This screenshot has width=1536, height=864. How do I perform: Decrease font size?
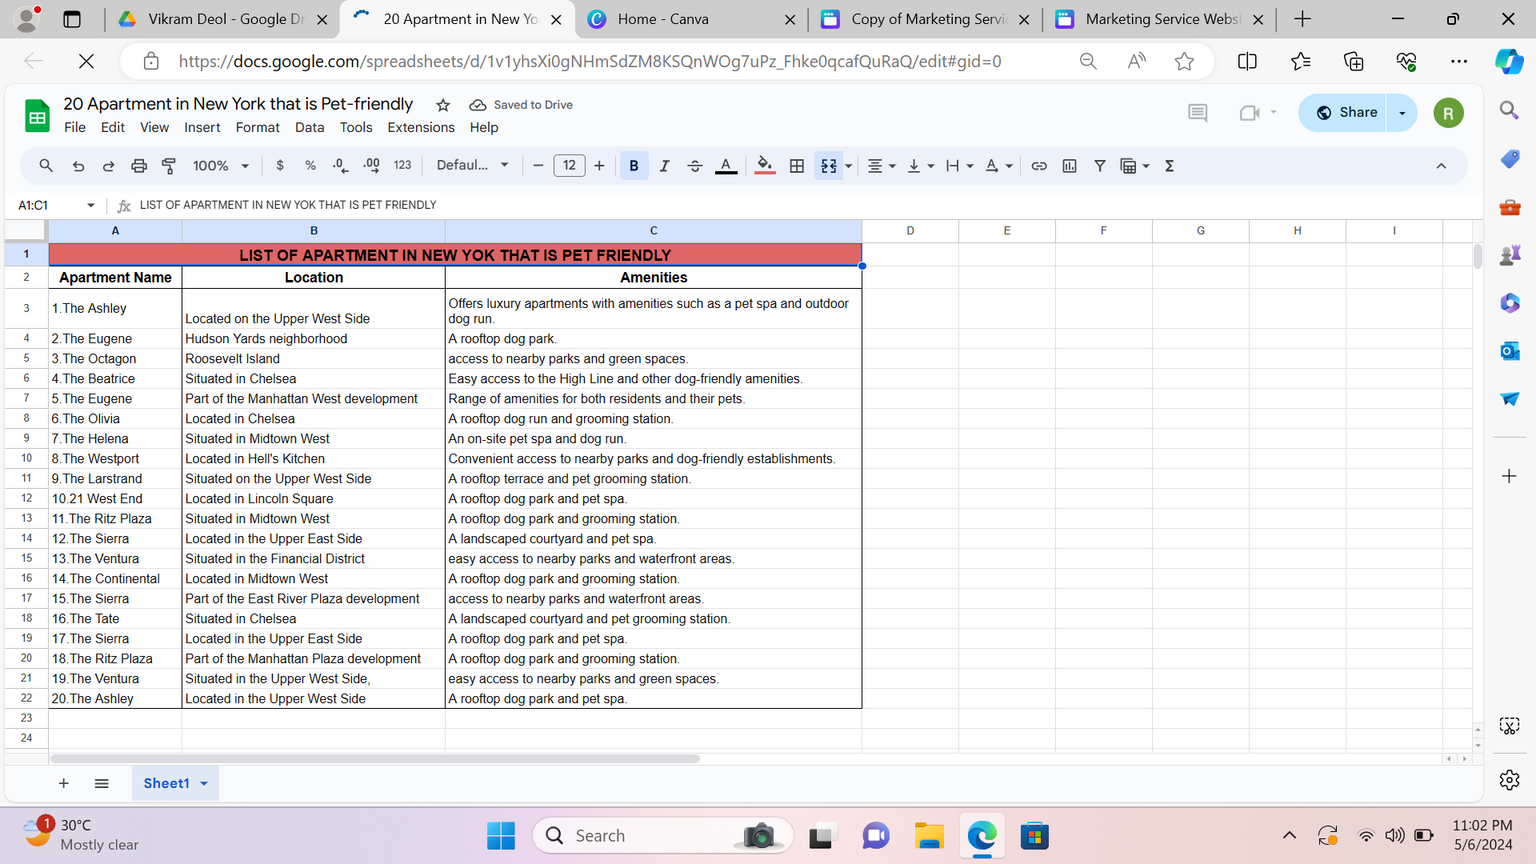538,166
